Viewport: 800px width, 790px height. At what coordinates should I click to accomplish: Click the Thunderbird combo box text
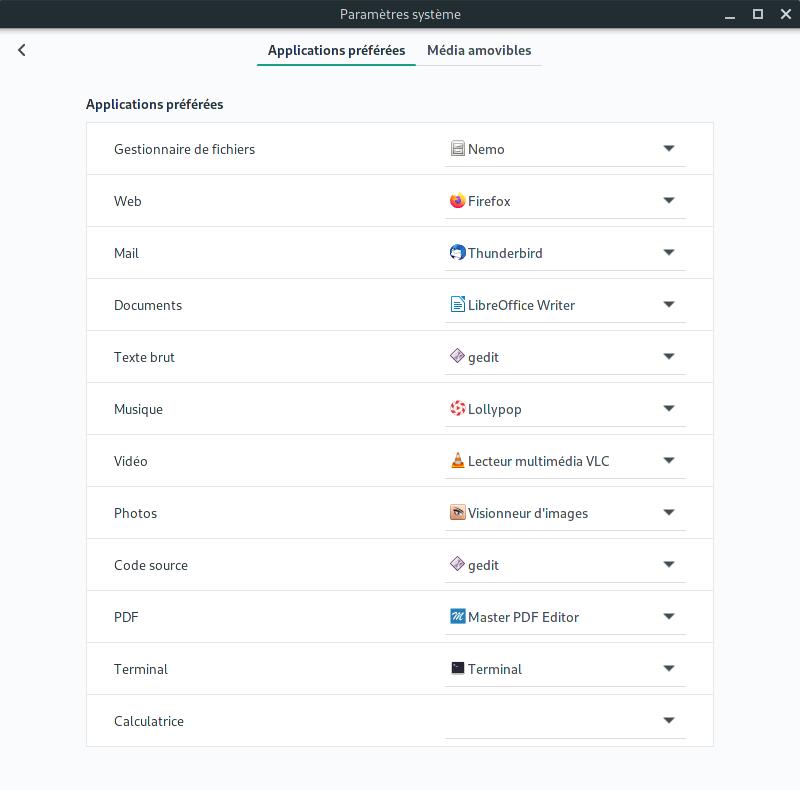[x=505, y=253]
